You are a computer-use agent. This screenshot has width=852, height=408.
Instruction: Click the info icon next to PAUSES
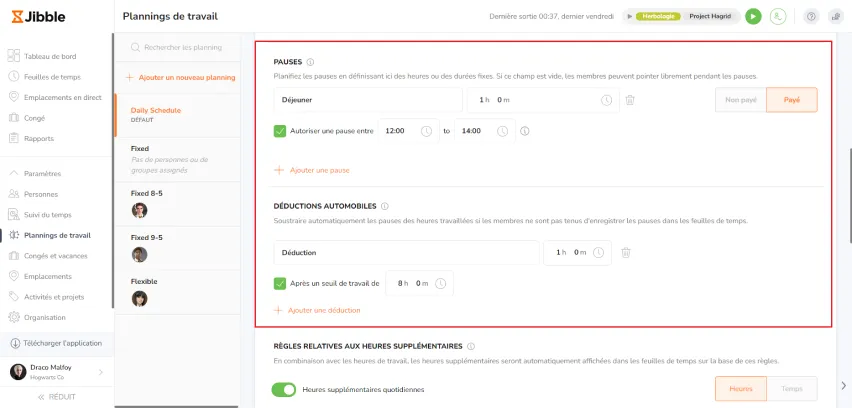click(x=311, y=62)
